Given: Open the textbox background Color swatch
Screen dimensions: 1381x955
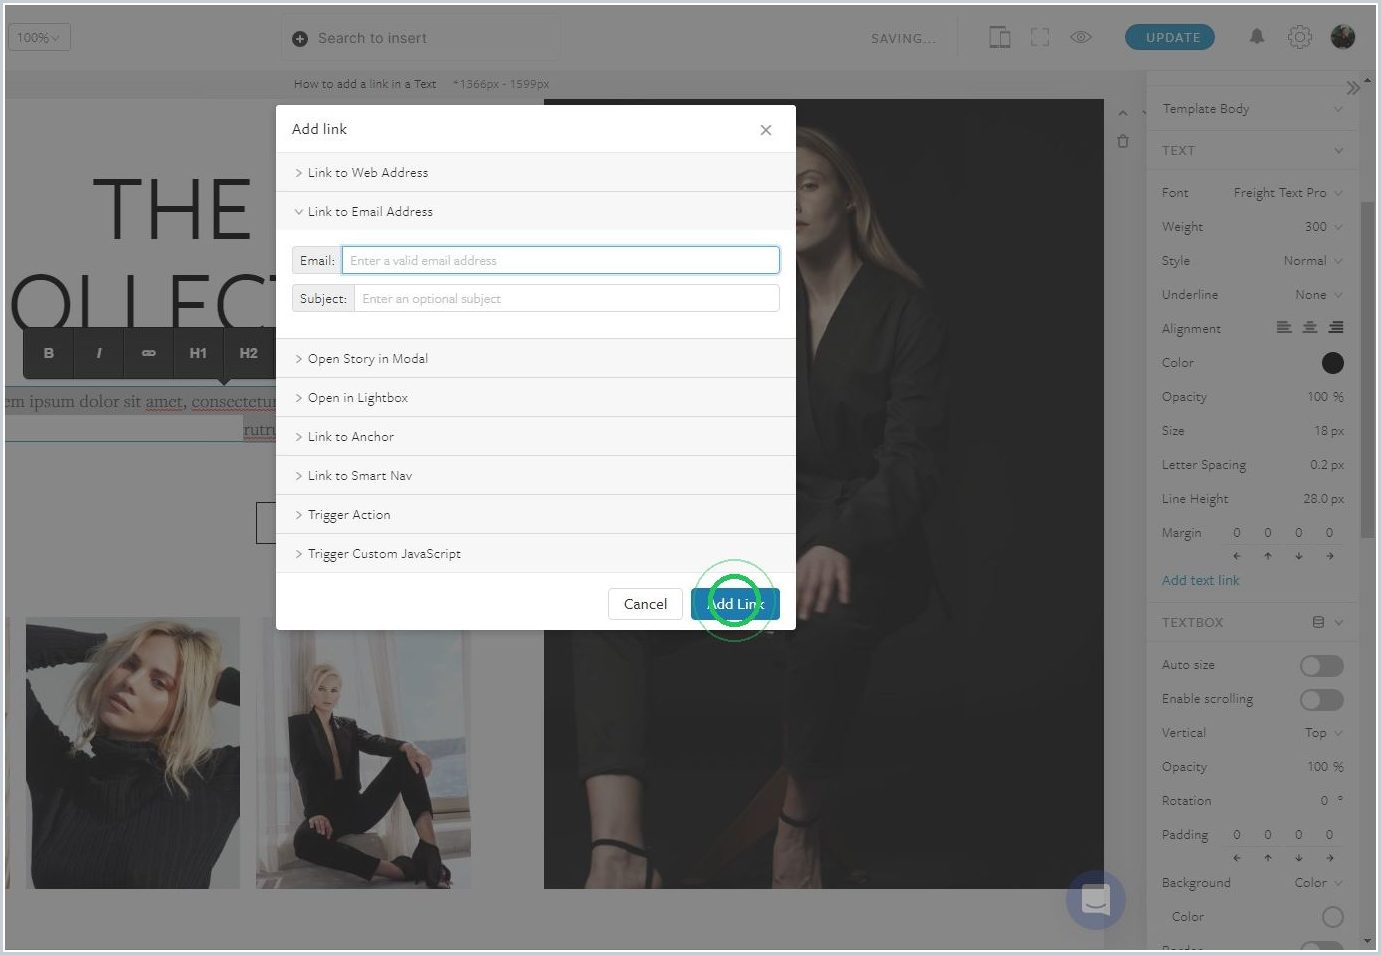Looking at the screenshot, I should tap(1332, 917).
